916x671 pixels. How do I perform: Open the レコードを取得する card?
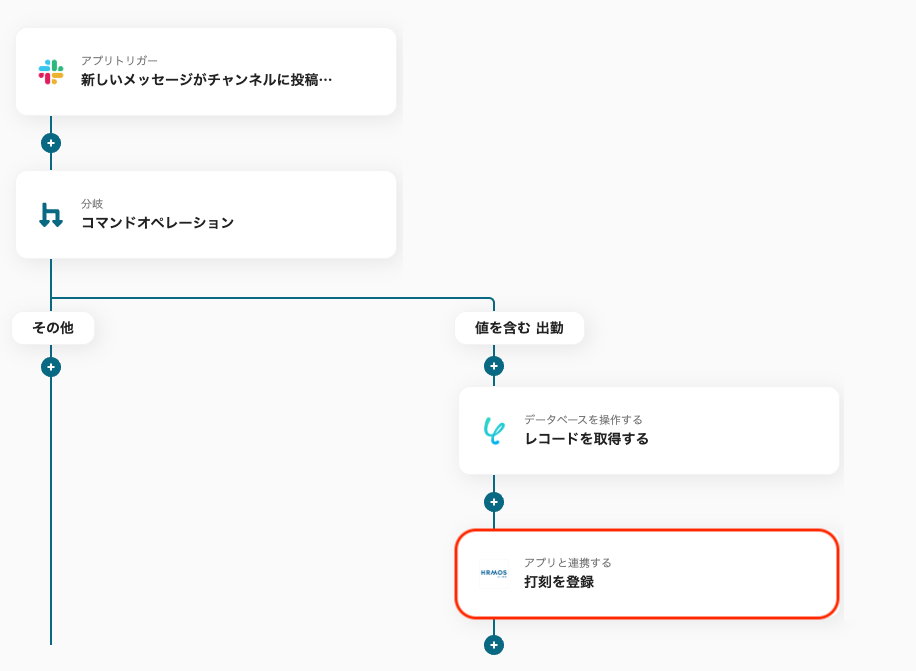point(649,431)
